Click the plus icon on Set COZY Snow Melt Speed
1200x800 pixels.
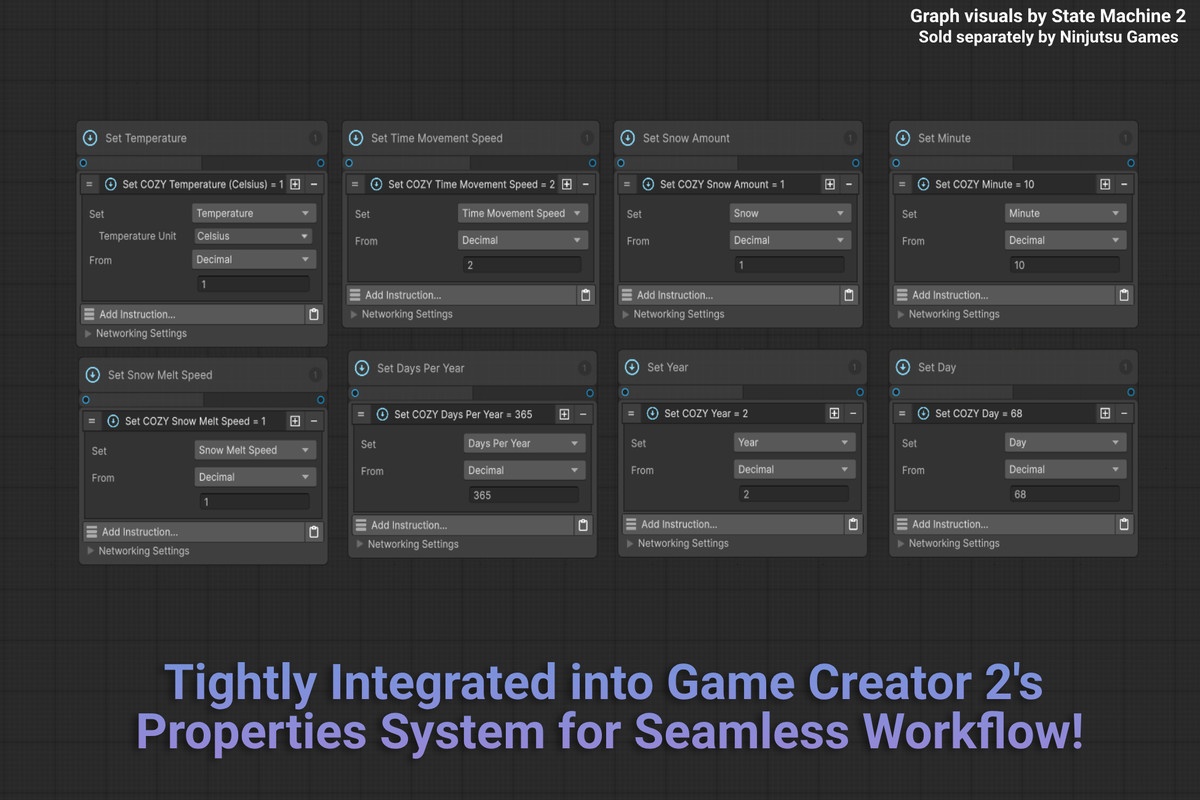295,421
